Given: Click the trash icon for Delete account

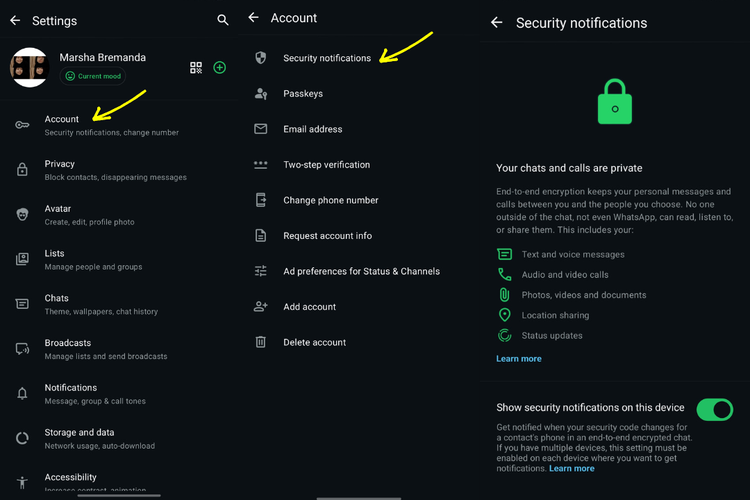Looking at the screenshot, I should 261,342.
